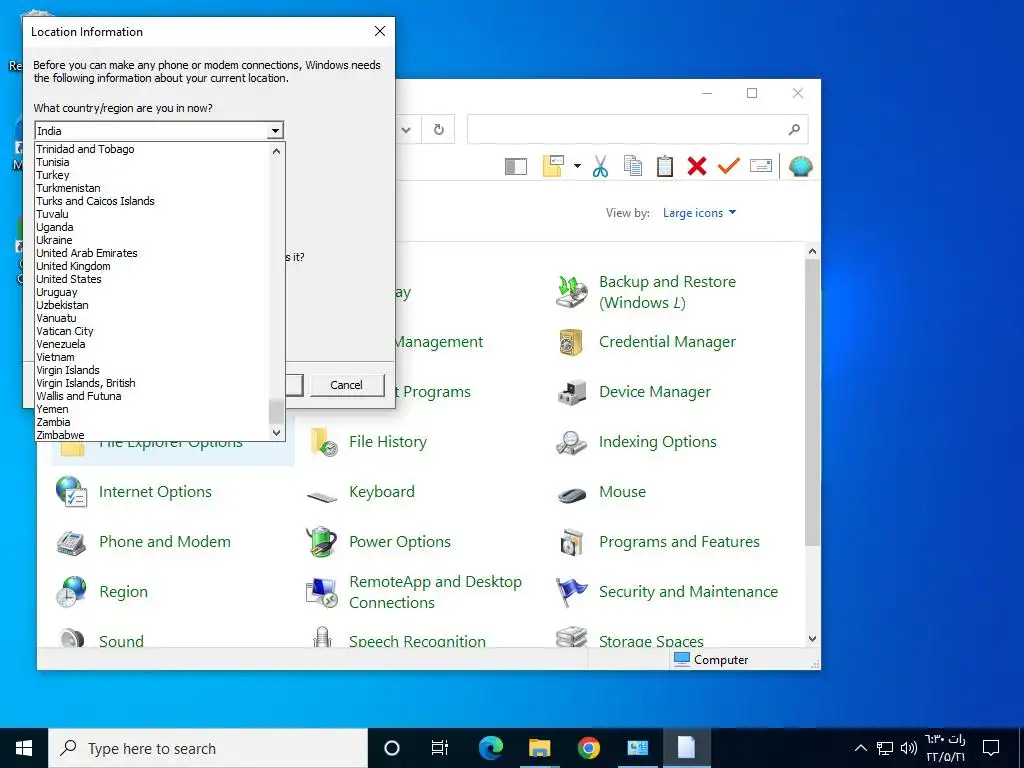Click country list scroll up arrow

click(x=276, y=151)
